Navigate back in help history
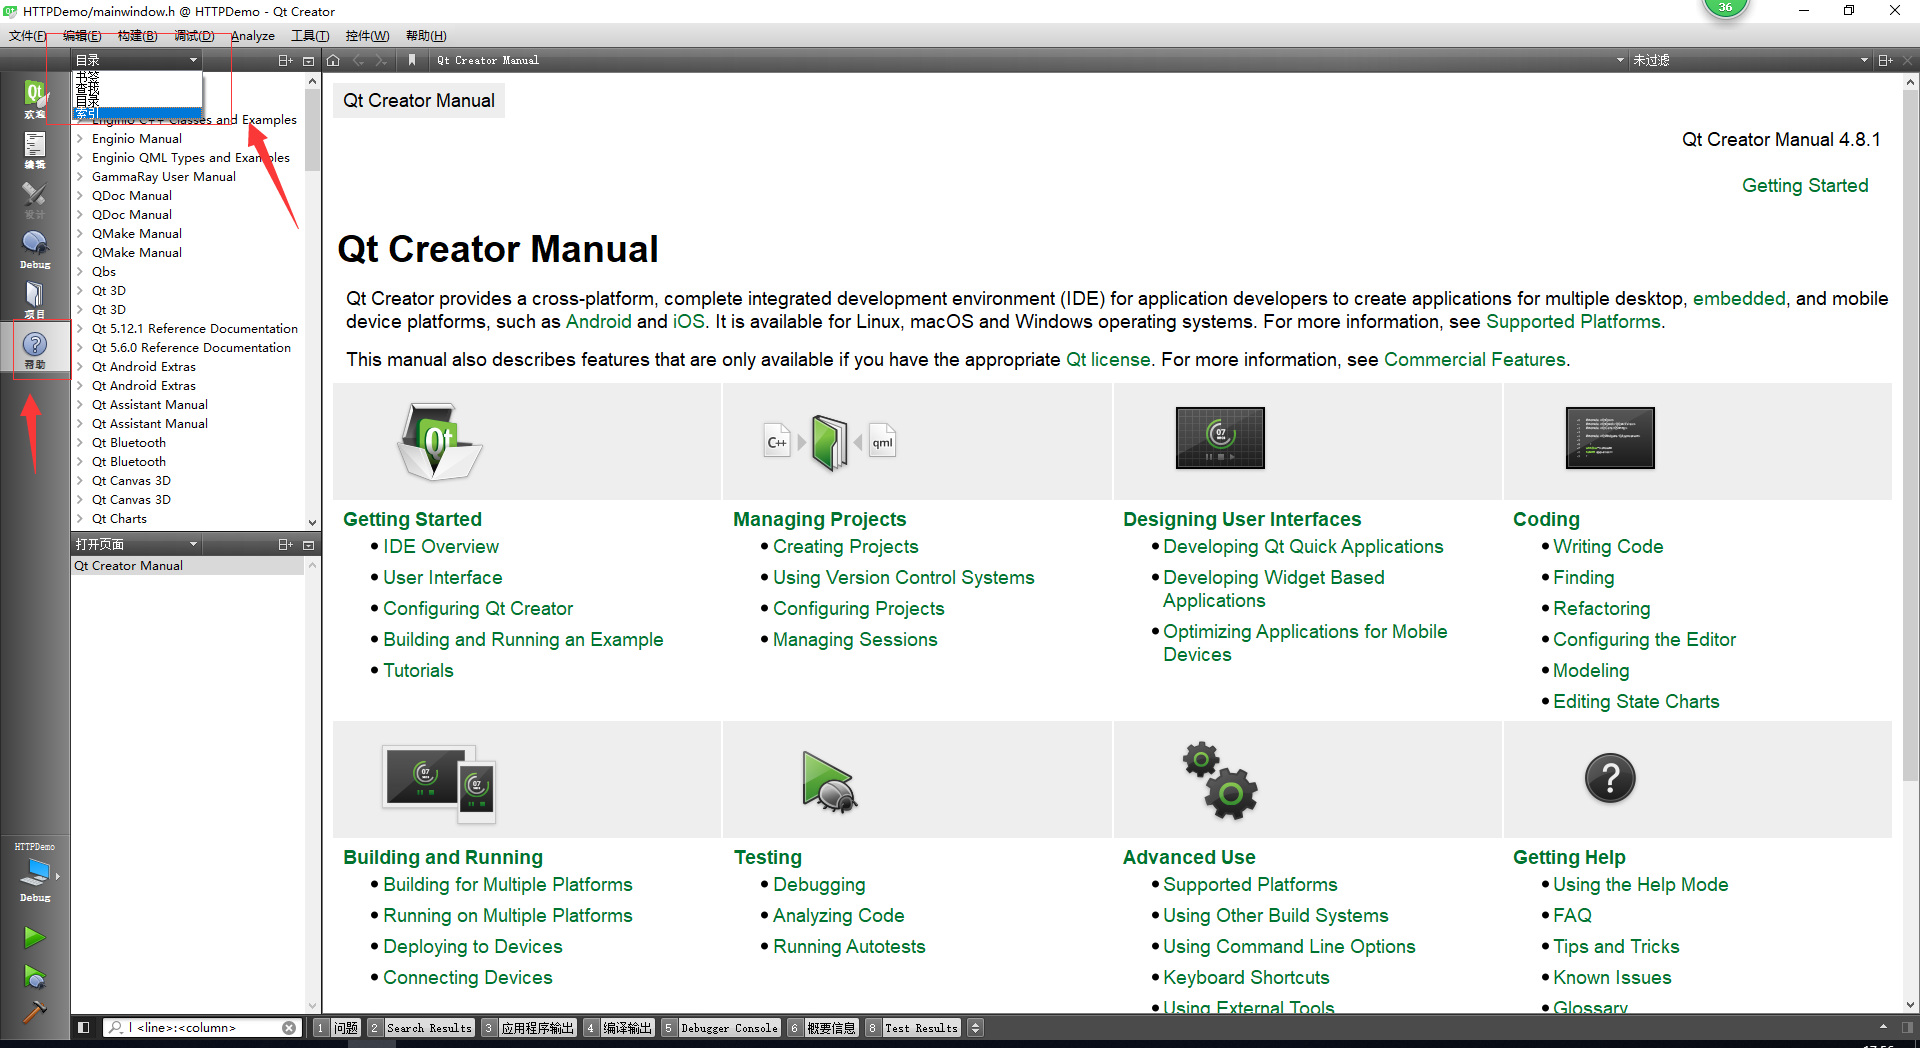The height and width of the screenshot is (1048, 1920). click(358, 60)
